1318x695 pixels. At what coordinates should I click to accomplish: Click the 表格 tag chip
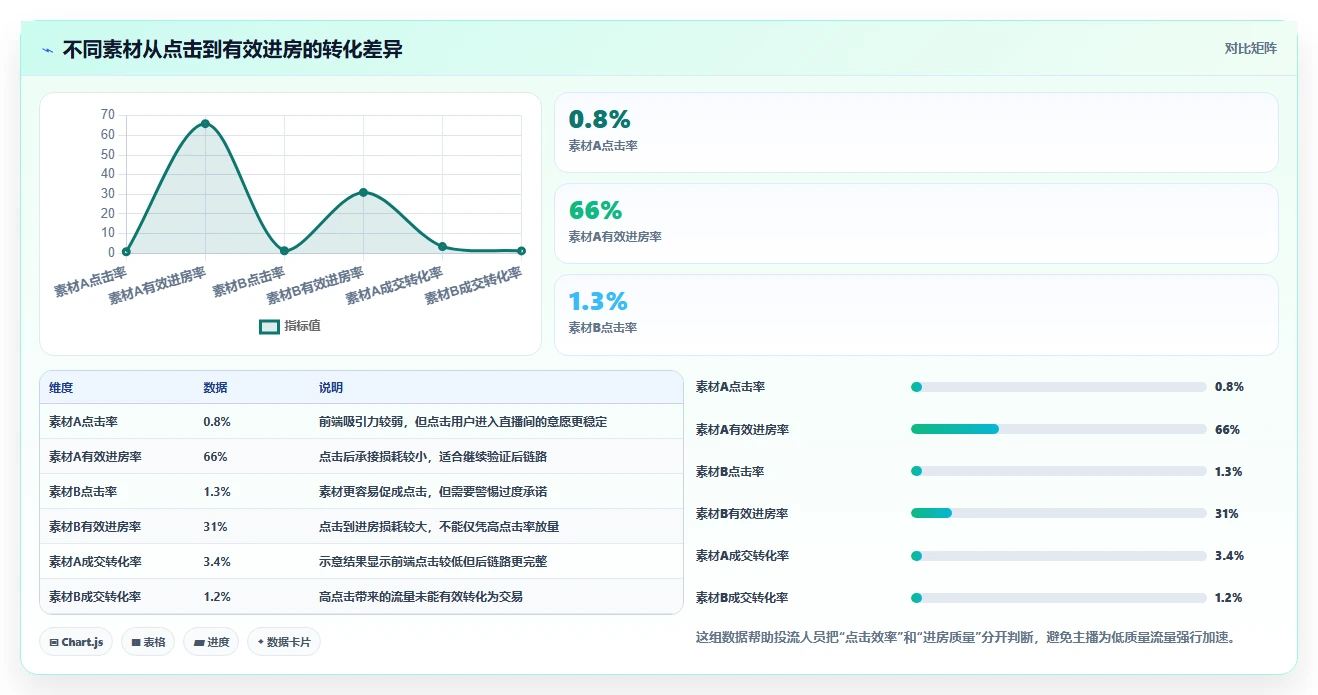[x=148, y=642]
